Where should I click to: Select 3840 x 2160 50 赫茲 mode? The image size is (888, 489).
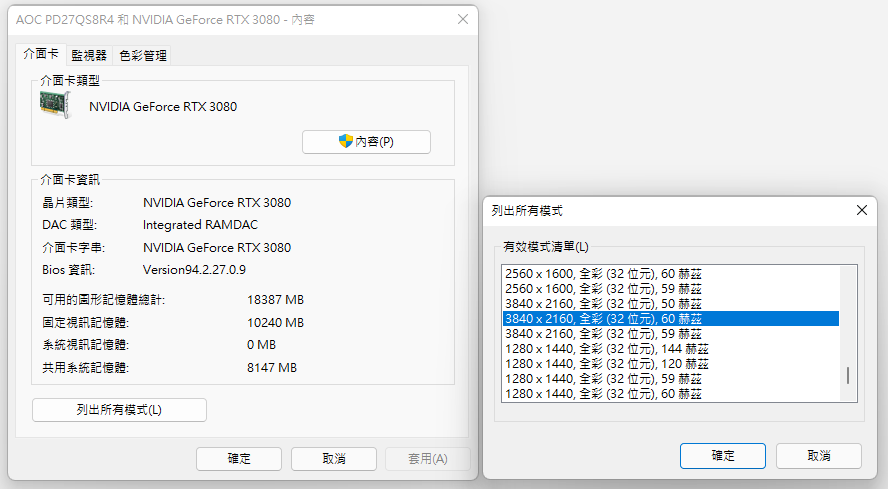pyautogui.click(x=671, y=304)
